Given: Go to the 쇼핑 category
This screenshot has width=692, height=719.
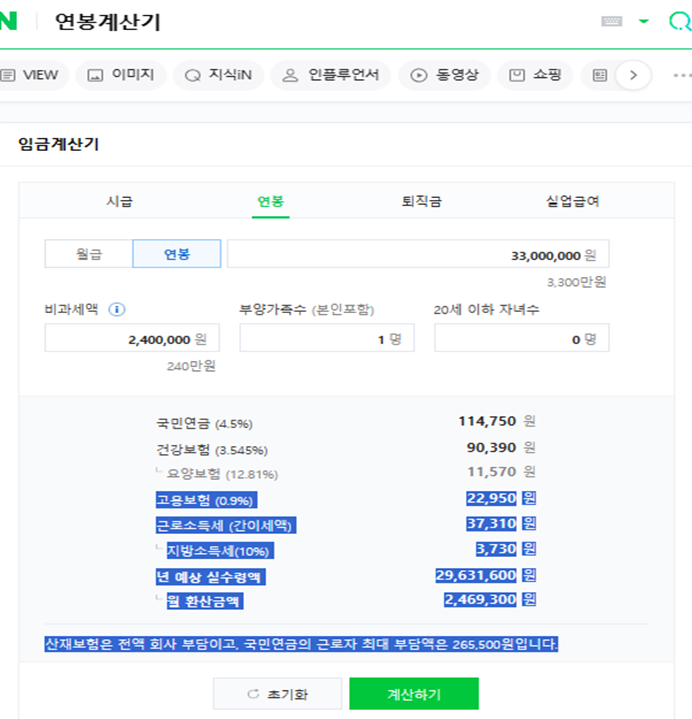Looking at the screenshot, I should (535, 75).
